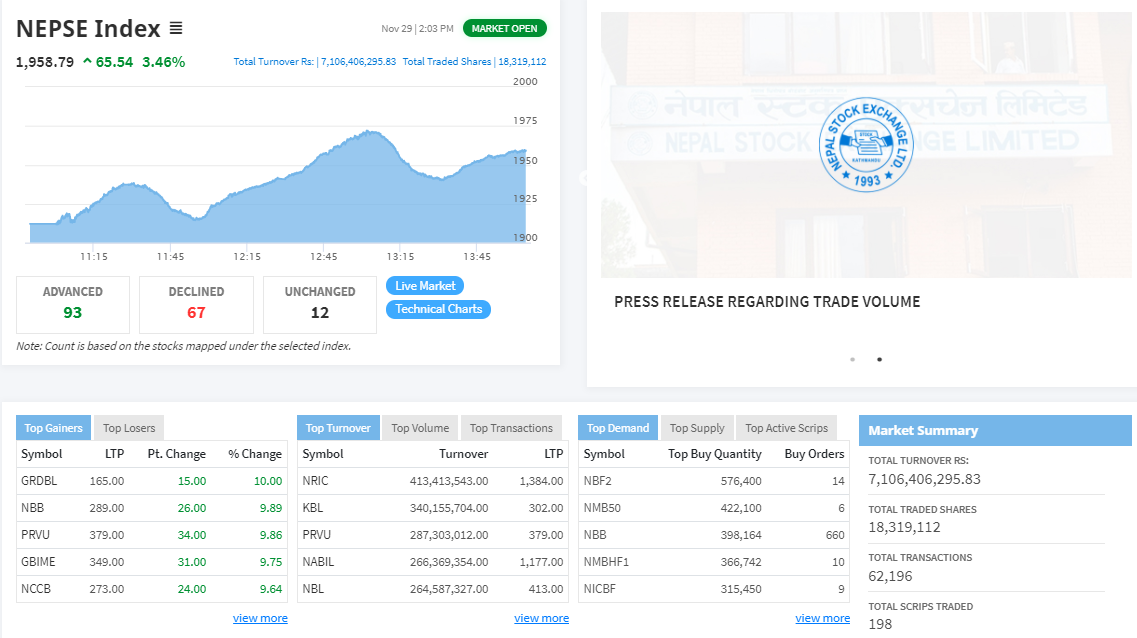Open Technical Charts

(438, 309)
